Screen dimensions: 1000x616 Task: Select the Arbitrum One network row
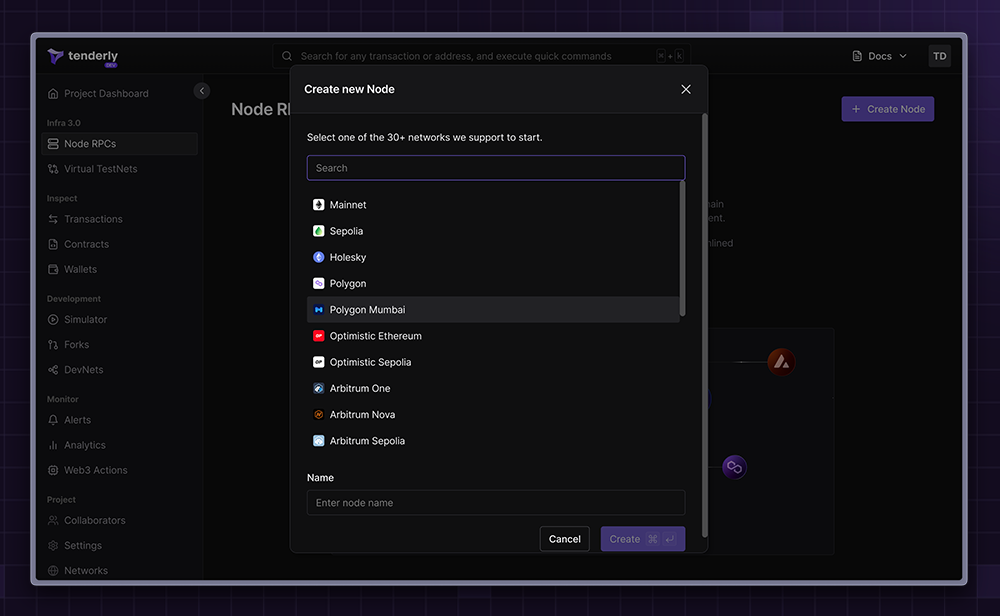tap(493, 388)
